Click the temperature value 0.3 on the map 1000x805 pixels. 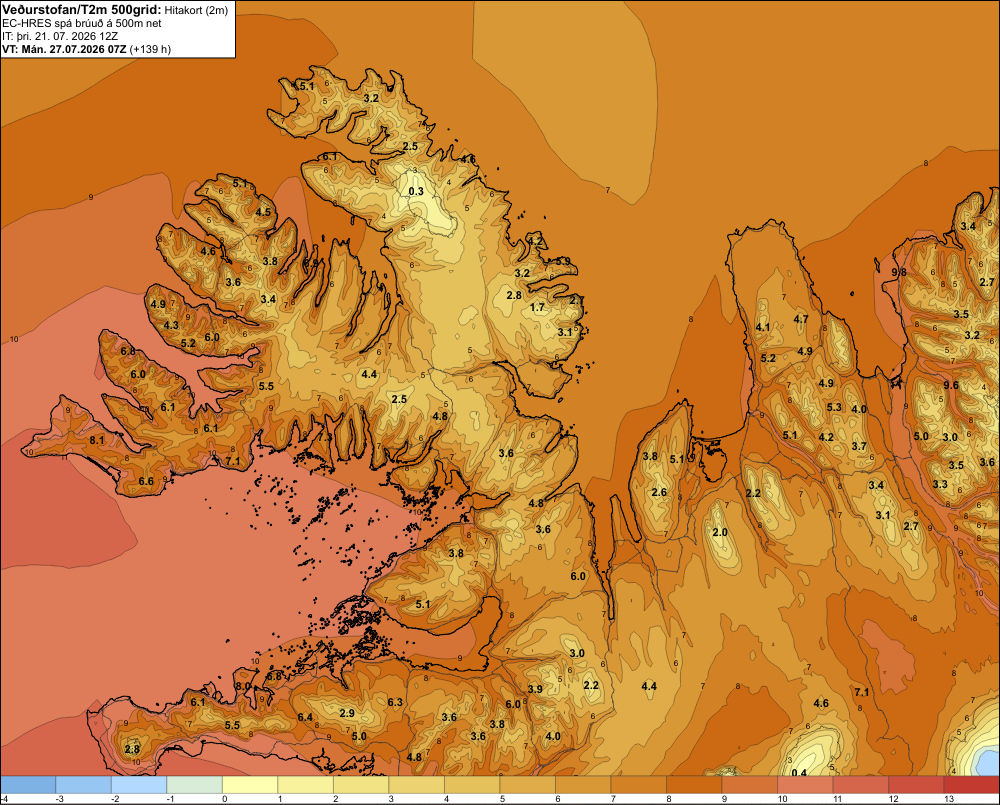coord(416,191)
